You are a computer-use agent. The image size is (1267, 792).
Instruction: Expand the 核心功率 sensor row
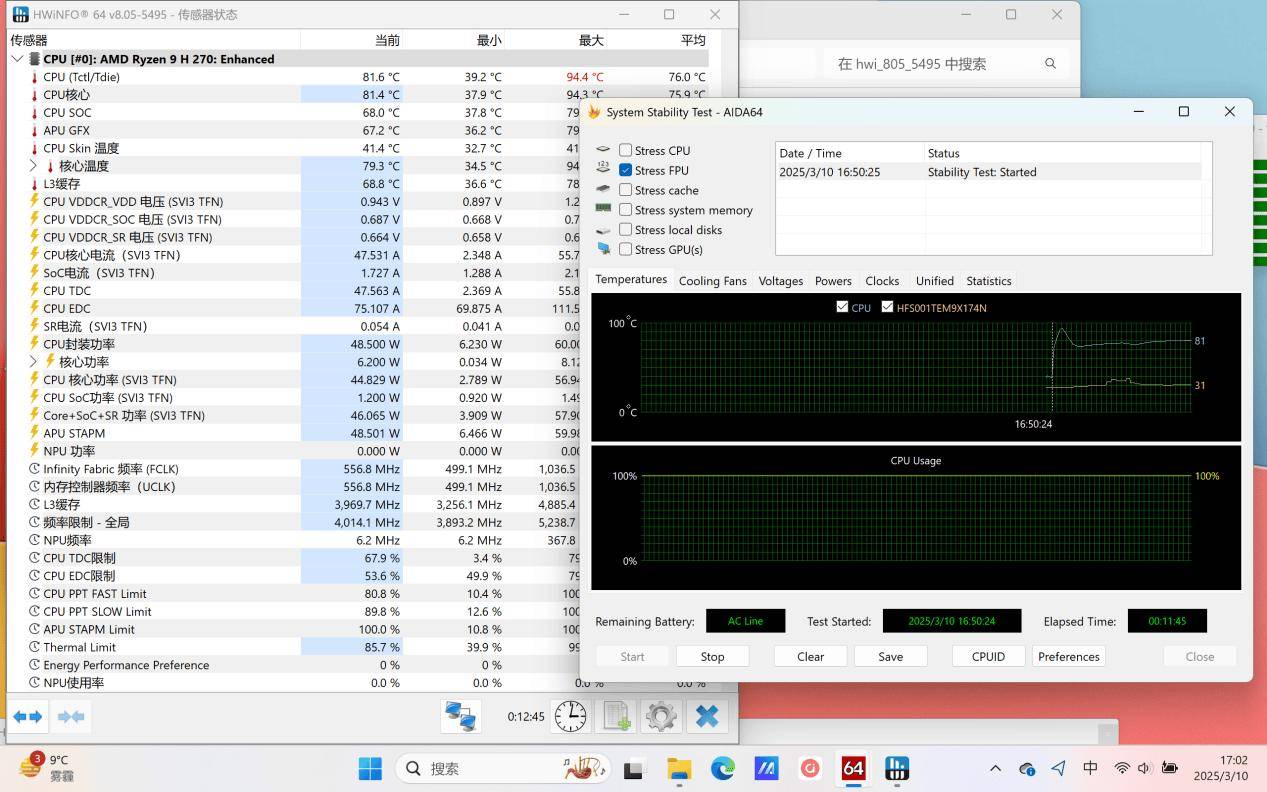[x=33, y=362]
